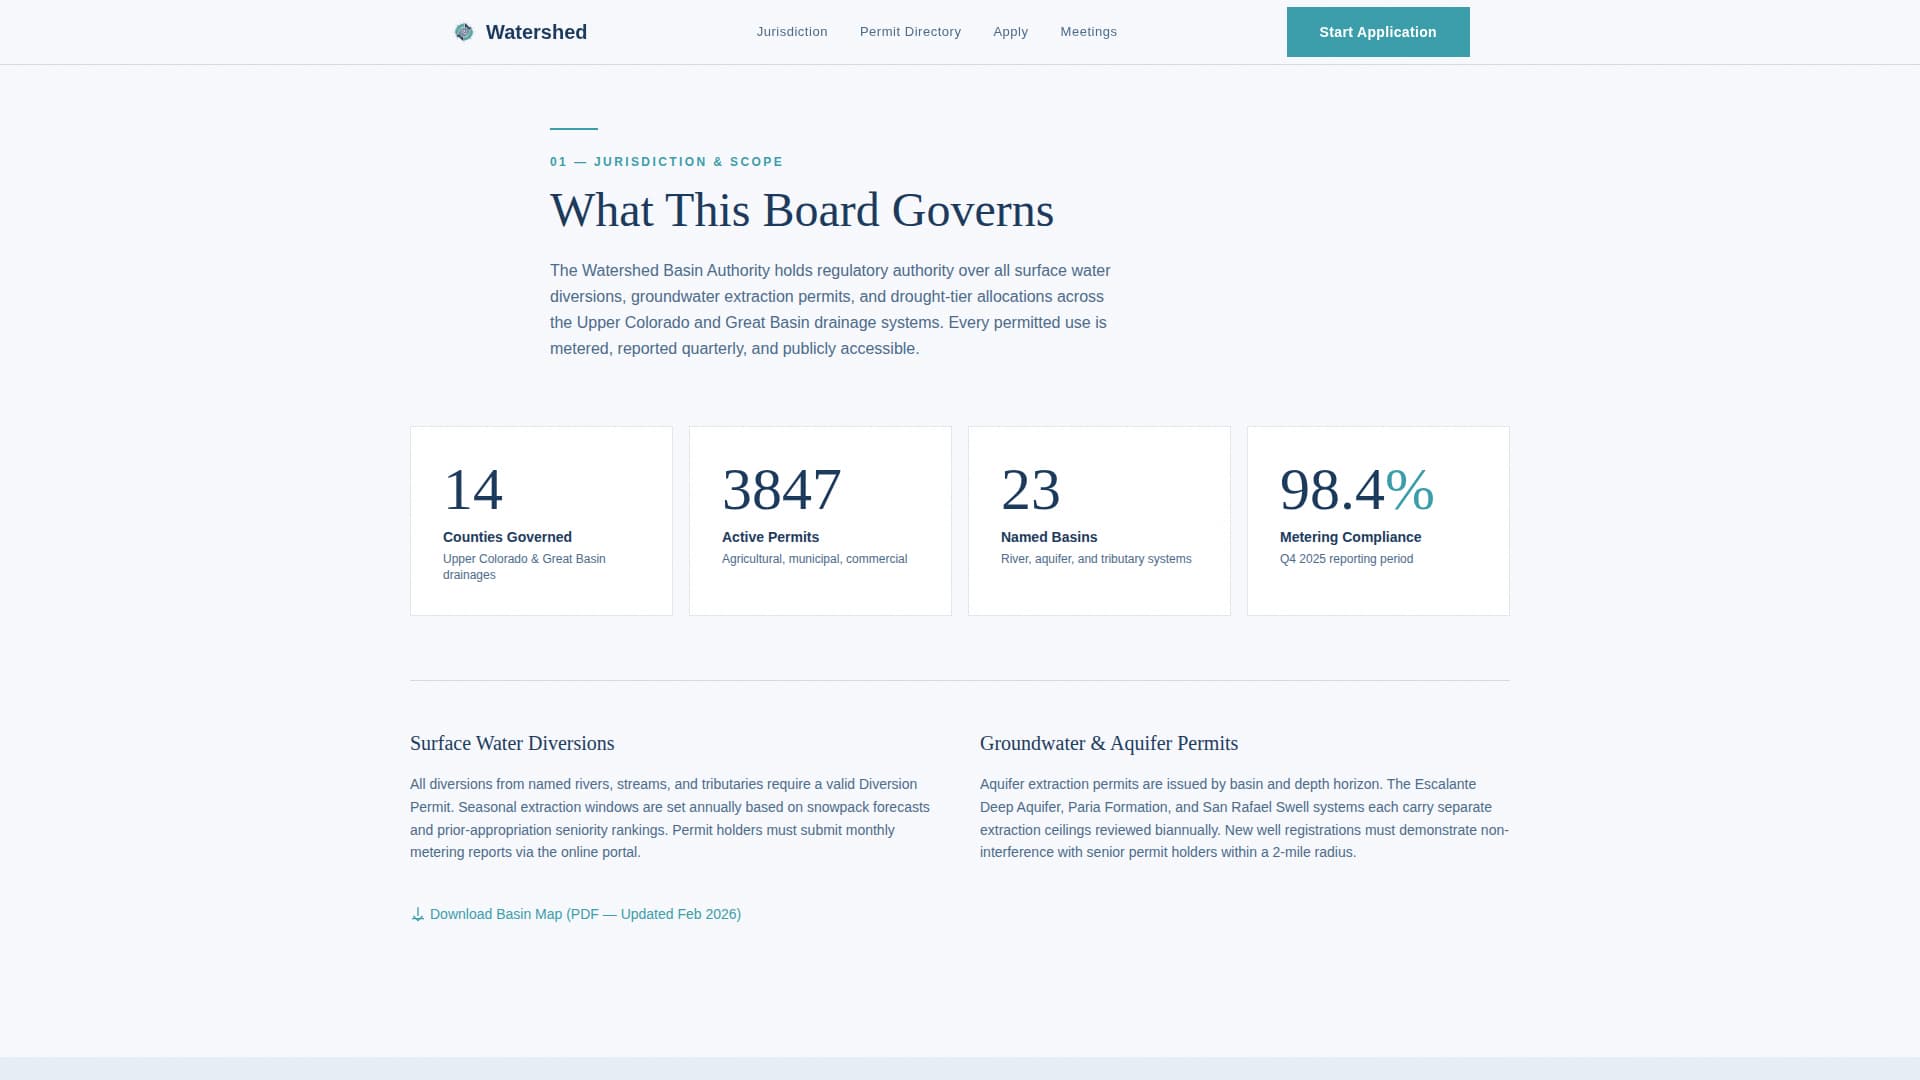
Task: Click the download icon beside Basin Map link
Action: (418, 914)
